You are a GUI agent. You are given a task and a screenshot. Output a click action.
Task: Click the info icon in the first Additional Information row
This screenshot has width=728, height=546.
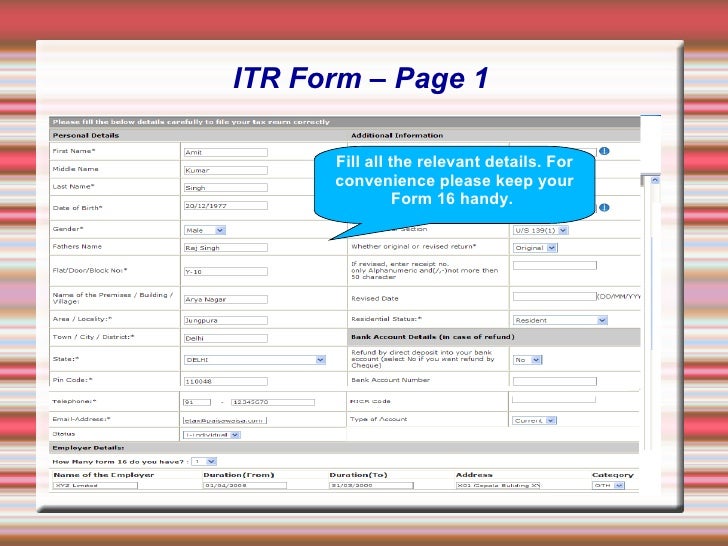(604, 151)
